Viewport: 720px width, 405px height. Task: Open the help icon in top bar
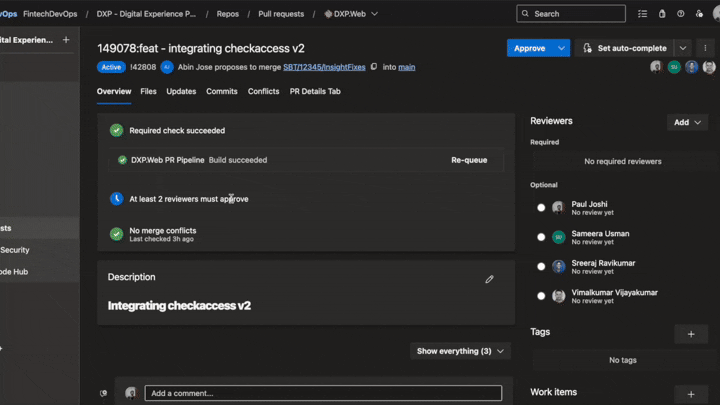click(681, 14)
